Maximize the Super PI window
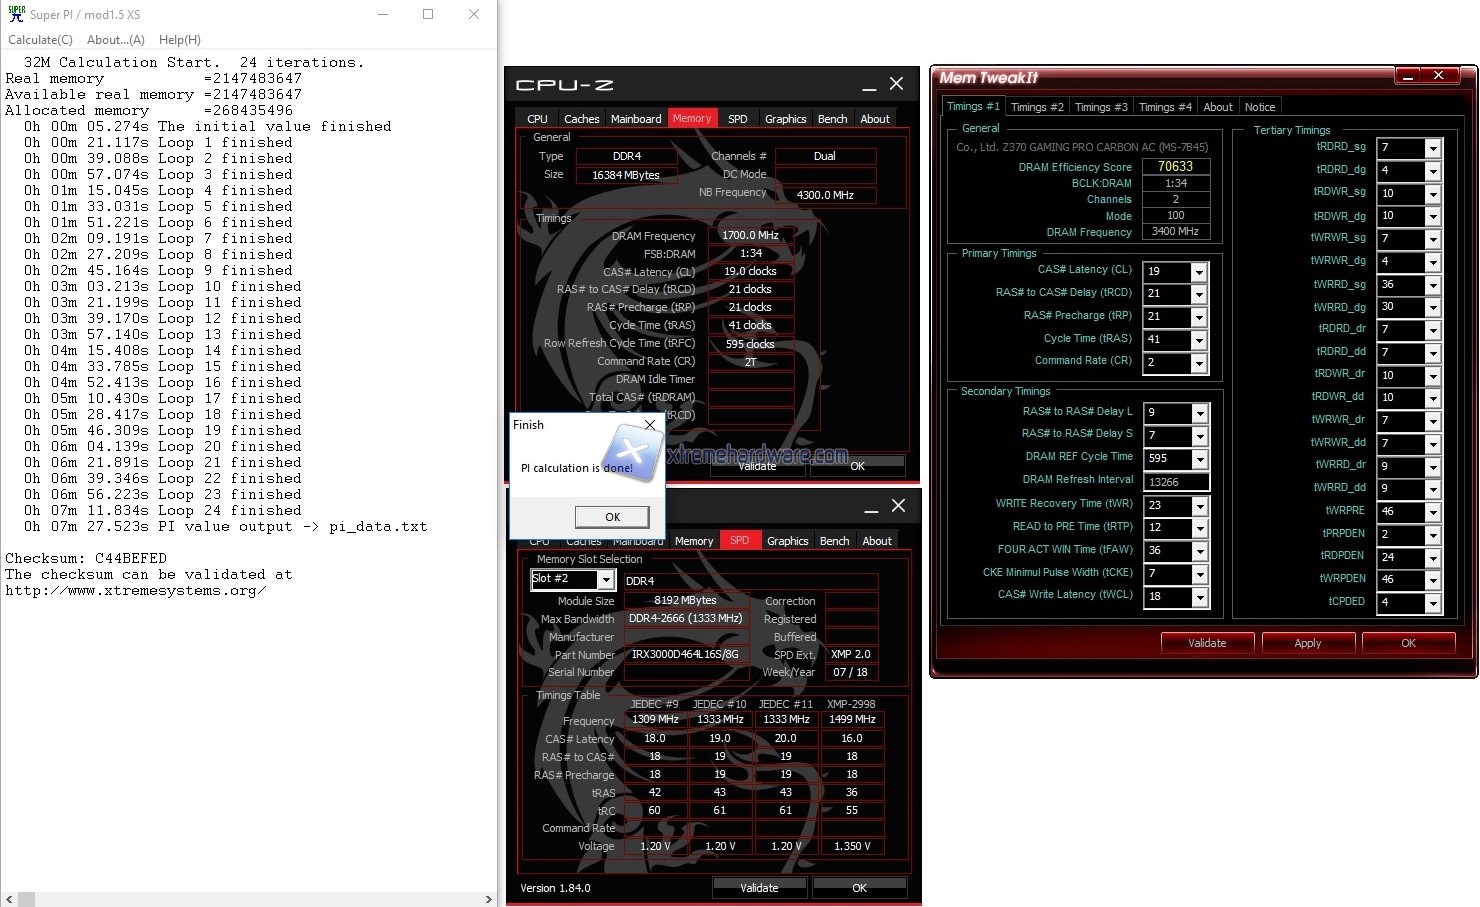Screen dimensions: 1480x907 [428, 14]
